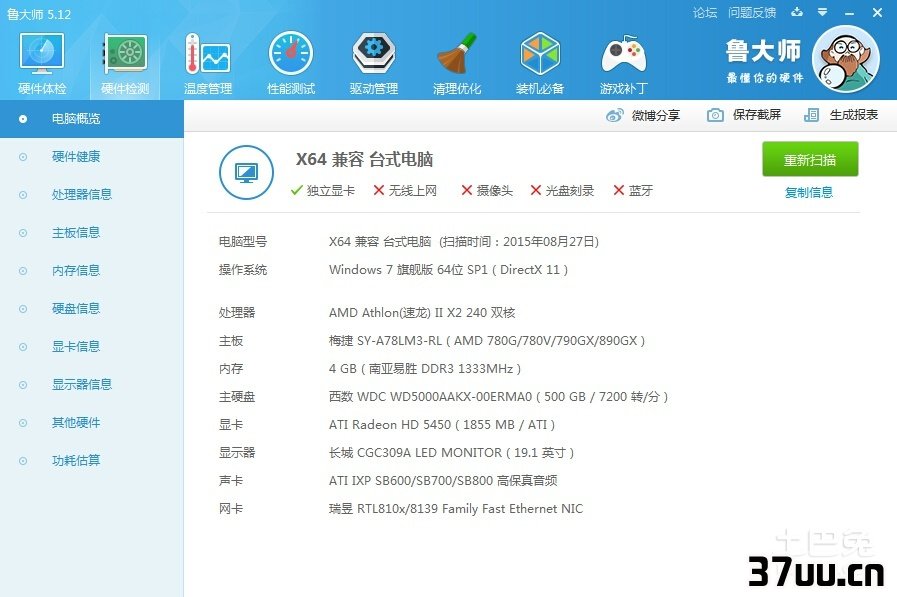Click the 鲁大师 5.12 title text
The image size is (897, 597).
pyautogui.click(x=39, y=14)
